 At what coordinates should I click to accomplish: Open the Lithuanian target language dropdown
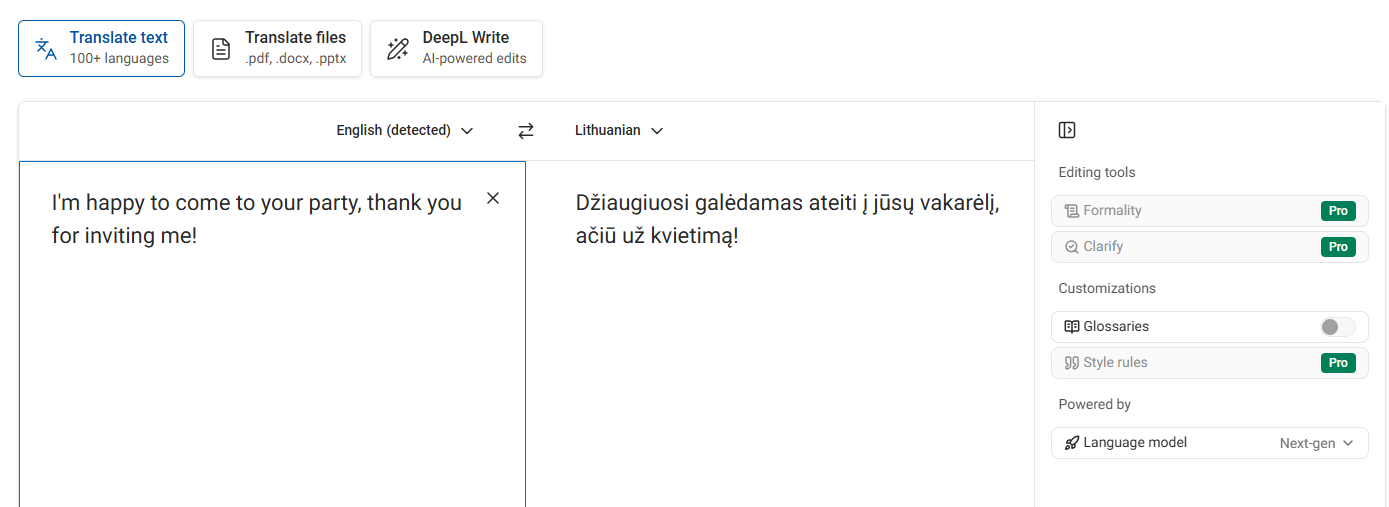(619, 130)
